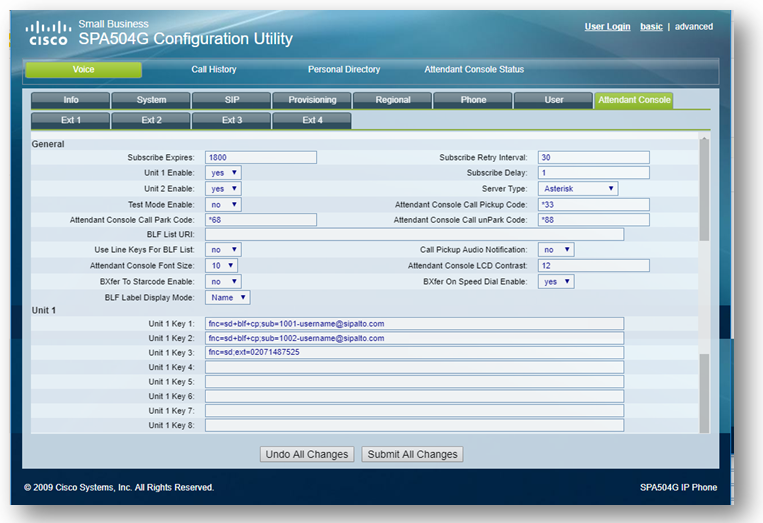Click Attendant Console Call Pickup Code field
763x523 pixels.
pos(594,205)
